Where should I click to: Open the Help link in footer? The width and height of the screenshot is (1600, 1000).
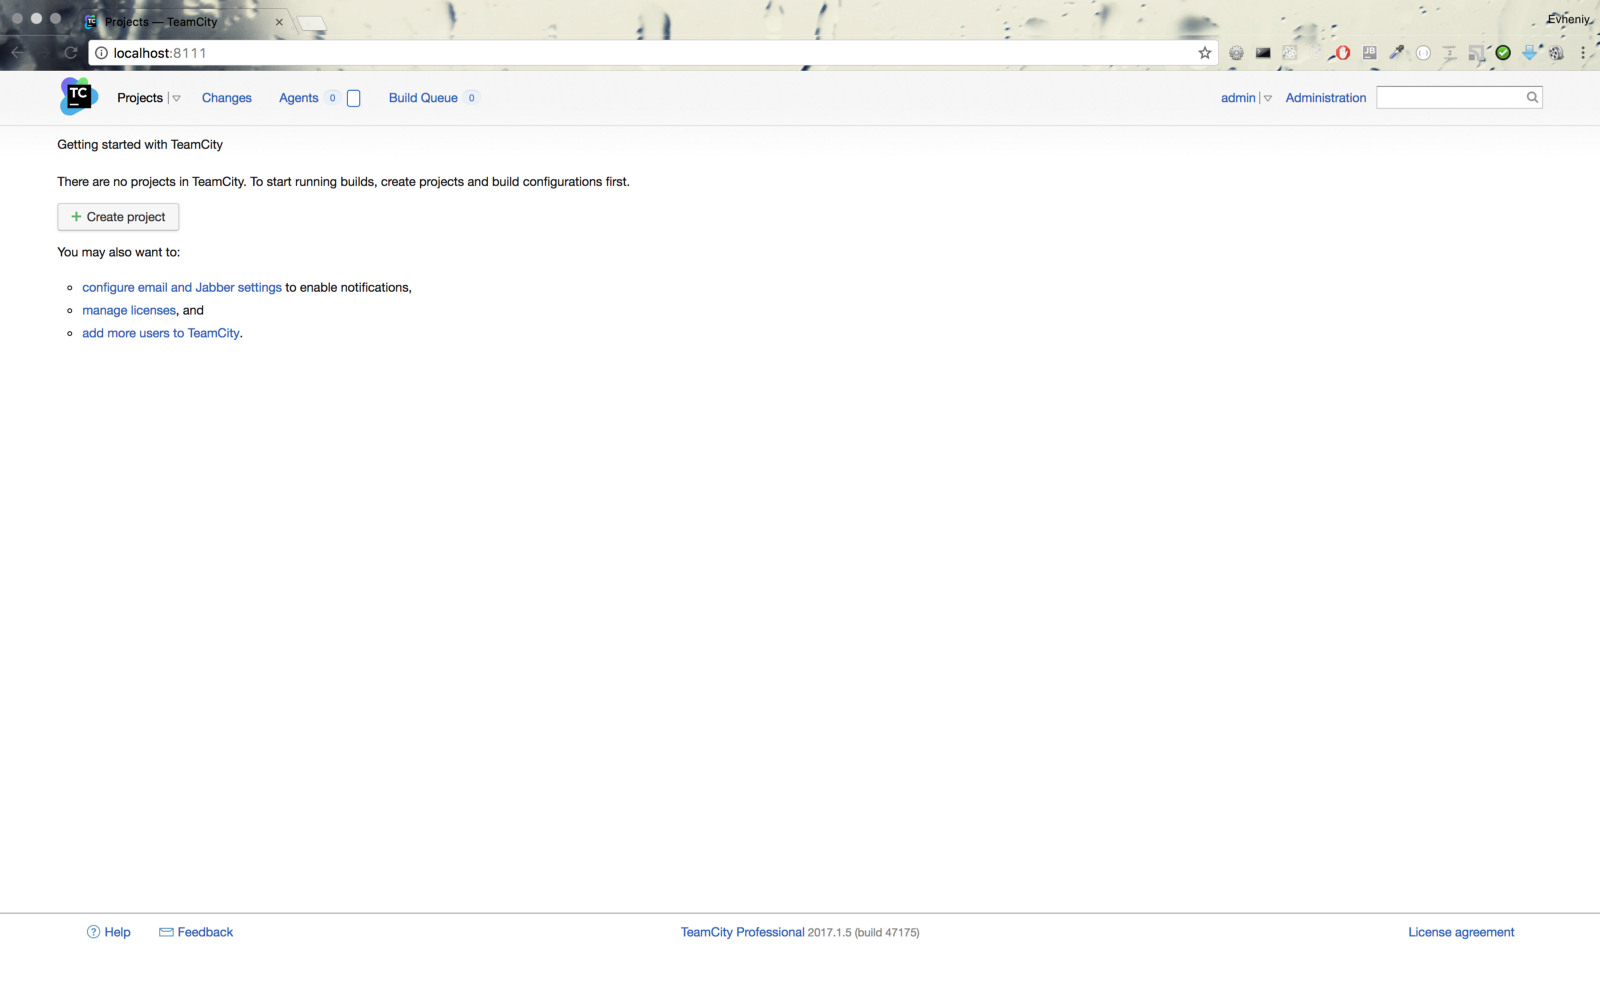point(117,932)
